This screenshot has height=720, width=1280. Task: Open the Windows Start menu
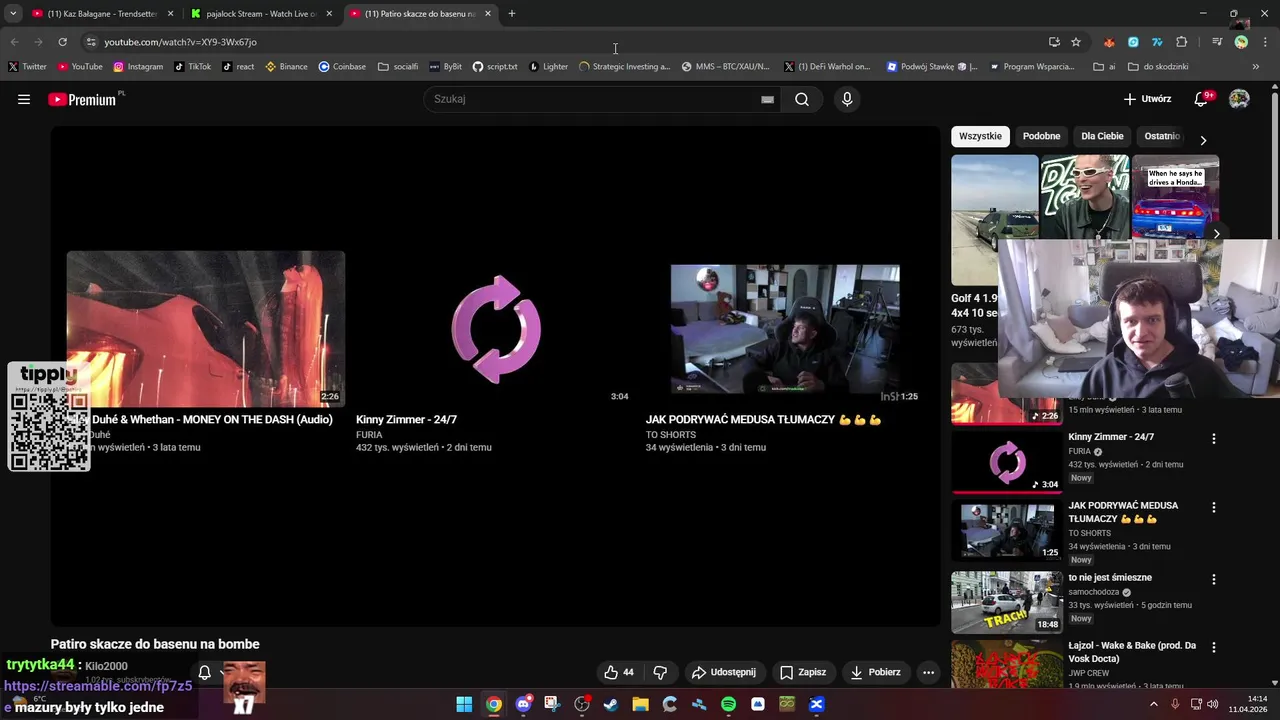pos(464,704)
